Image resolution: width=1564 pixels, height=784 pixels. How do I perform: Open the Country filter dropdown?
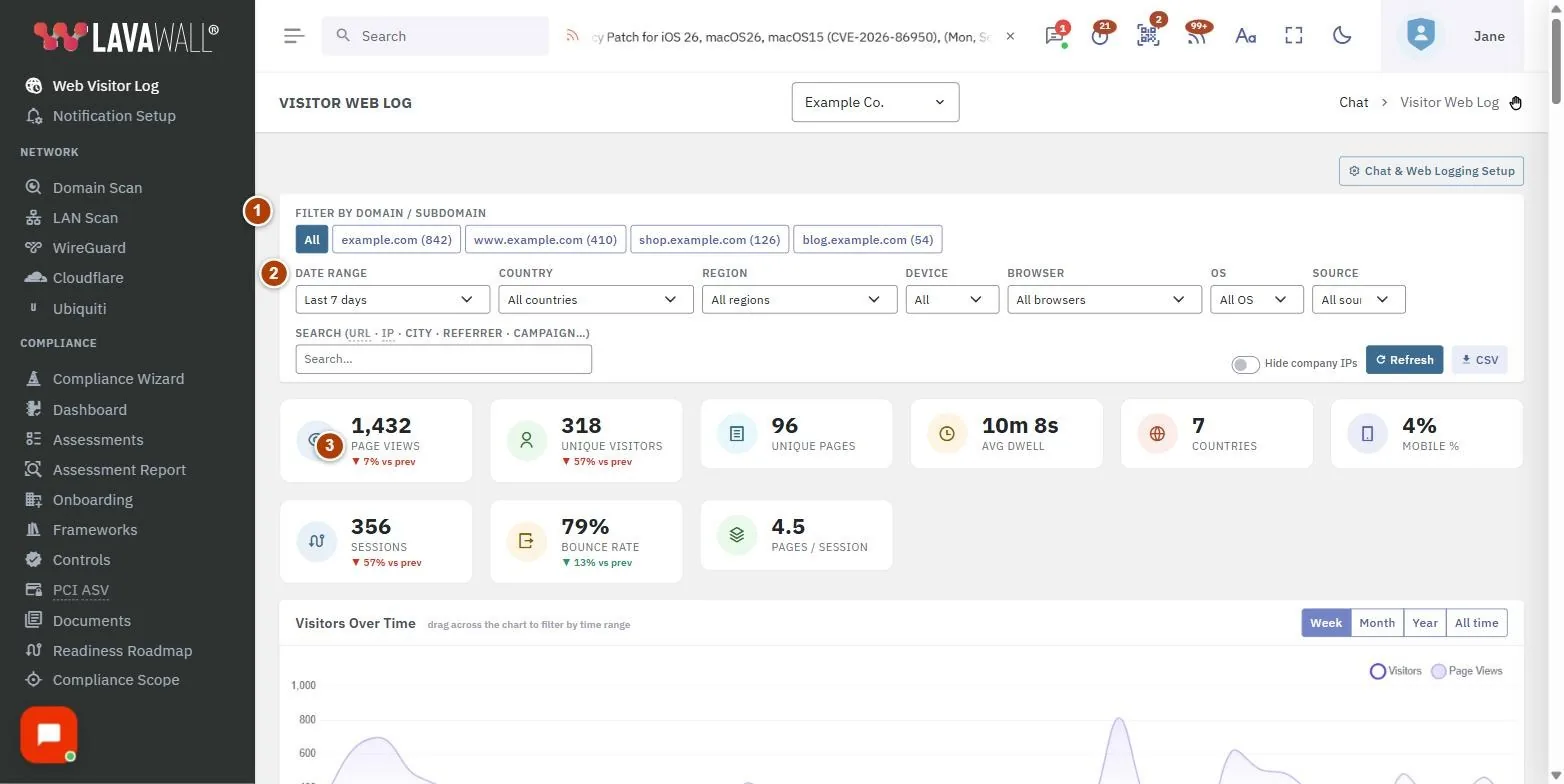596,299
